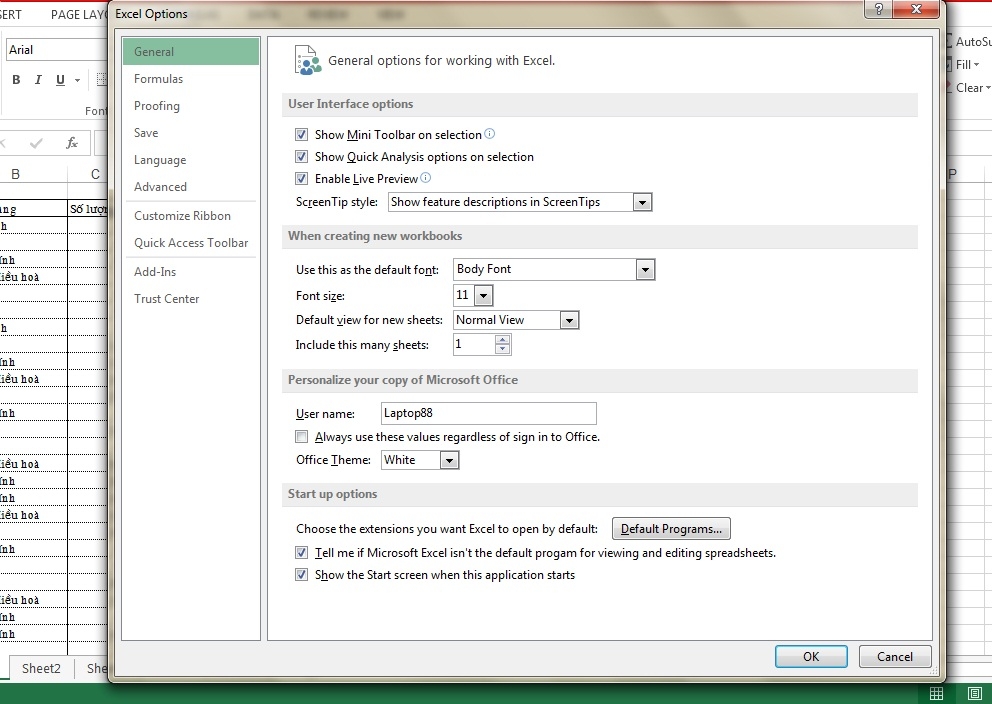The height and width of the screenshot is (704, 992).
Task: Check Always use these values regardless of sign in
Action: pyautogui.click(x=302, y=437)
